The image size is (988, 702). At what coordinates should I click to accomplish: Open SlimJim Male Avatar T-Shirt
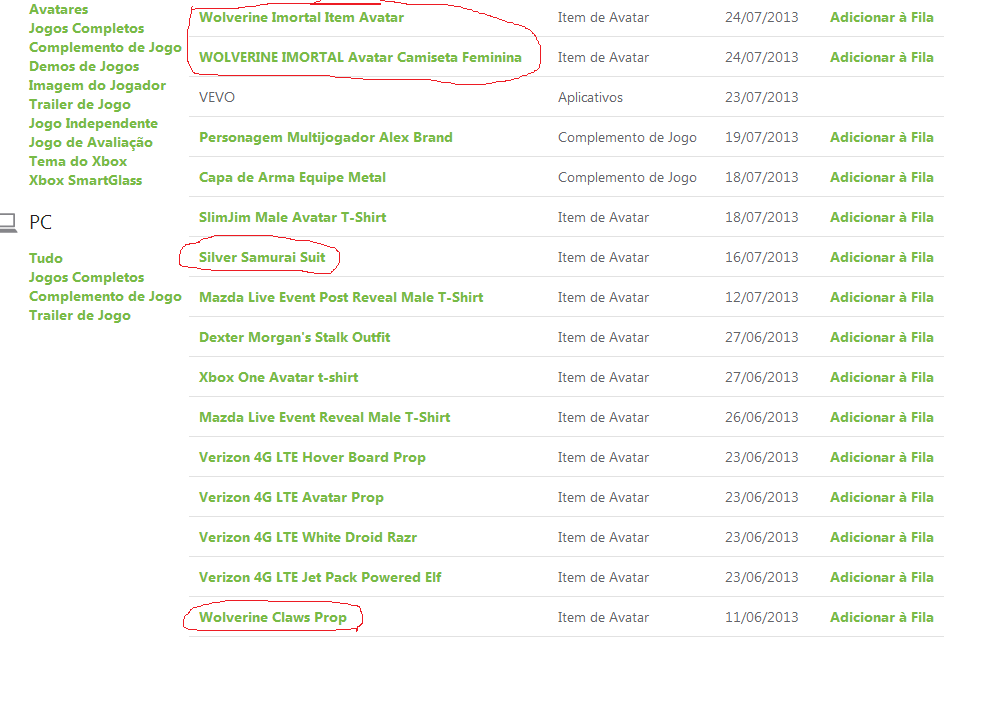coord(292,217)
